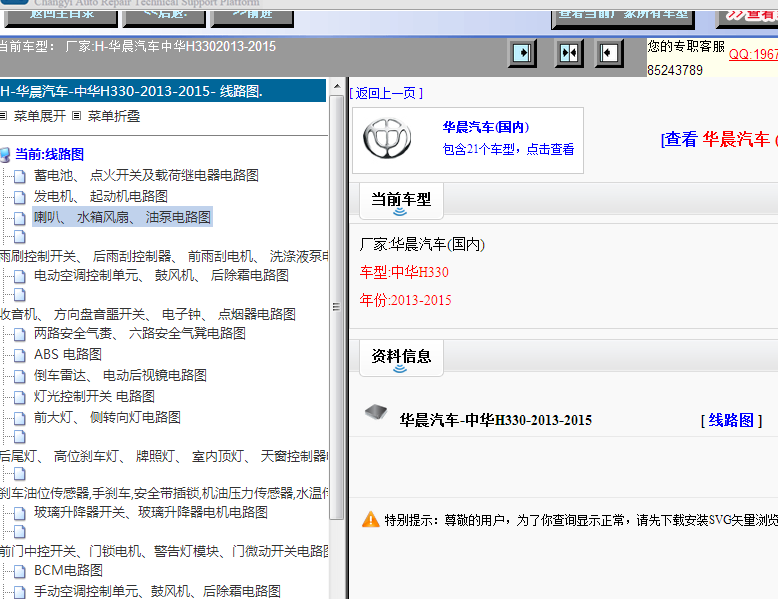Open 两路安全气囊、六路安全气囊电路图

point(140,333)
